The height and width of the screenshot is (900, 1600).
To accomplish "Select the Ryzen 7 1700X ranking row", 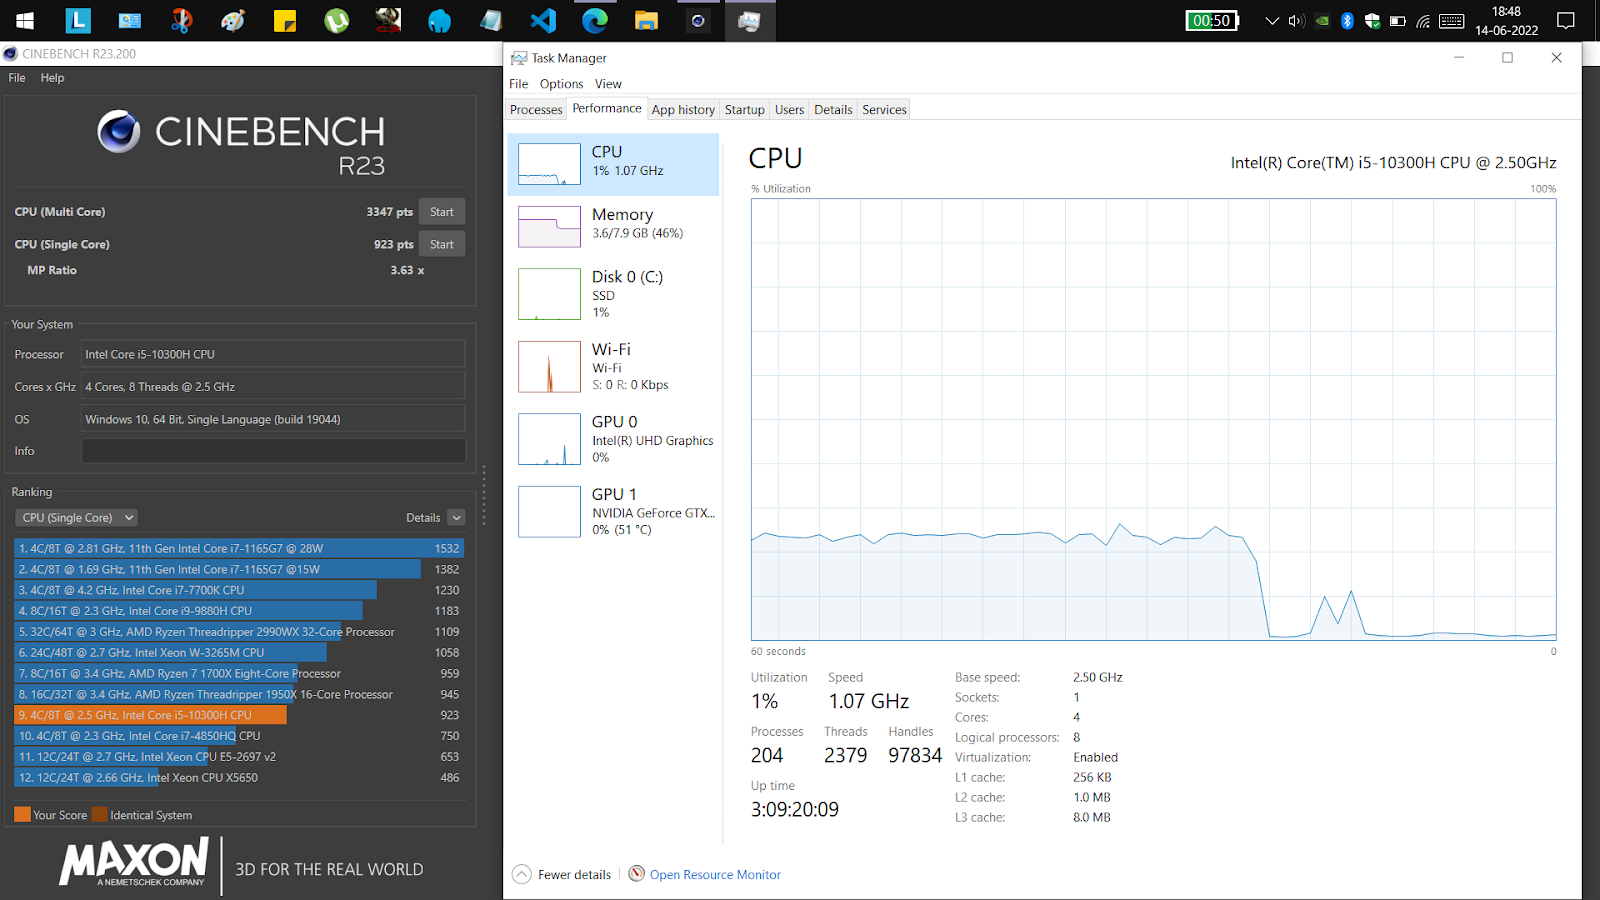I will coord(239,674).
